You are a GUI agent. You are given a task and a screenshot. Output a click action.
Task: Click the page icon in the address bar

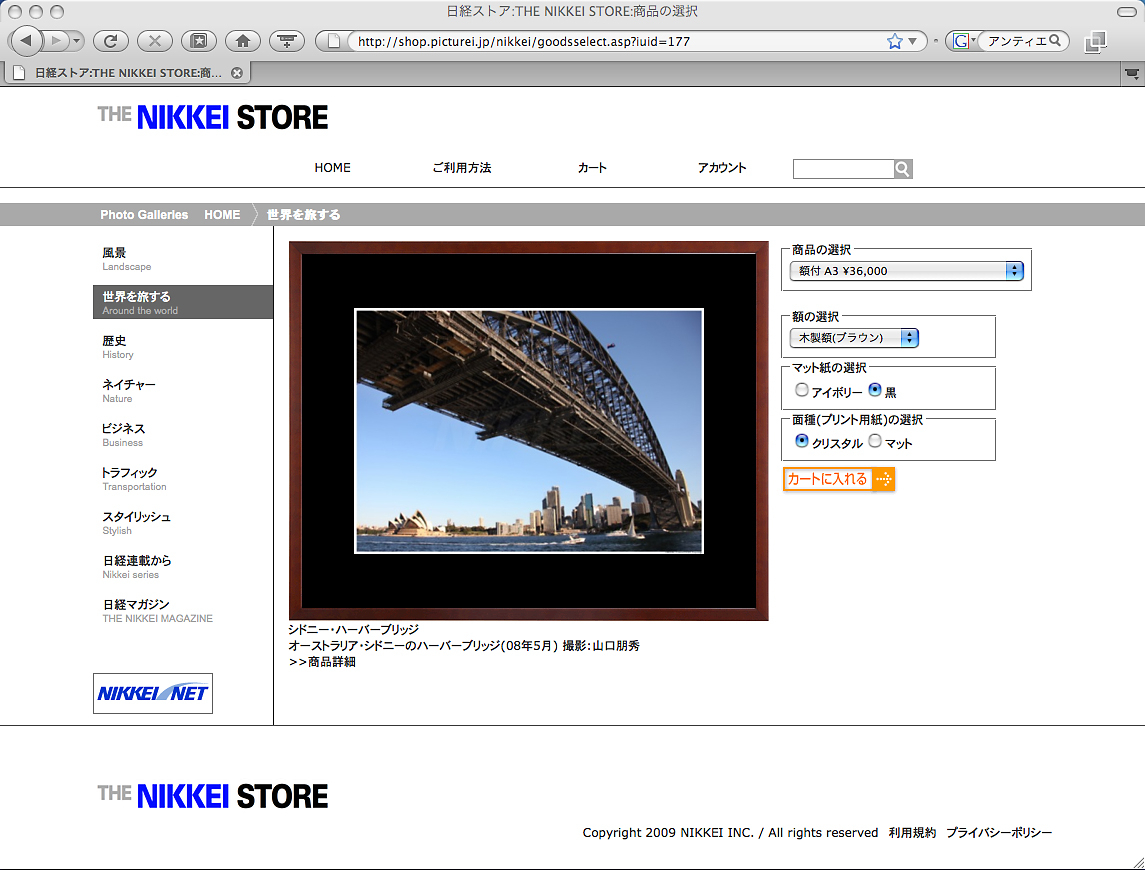[x=334, y=41]
